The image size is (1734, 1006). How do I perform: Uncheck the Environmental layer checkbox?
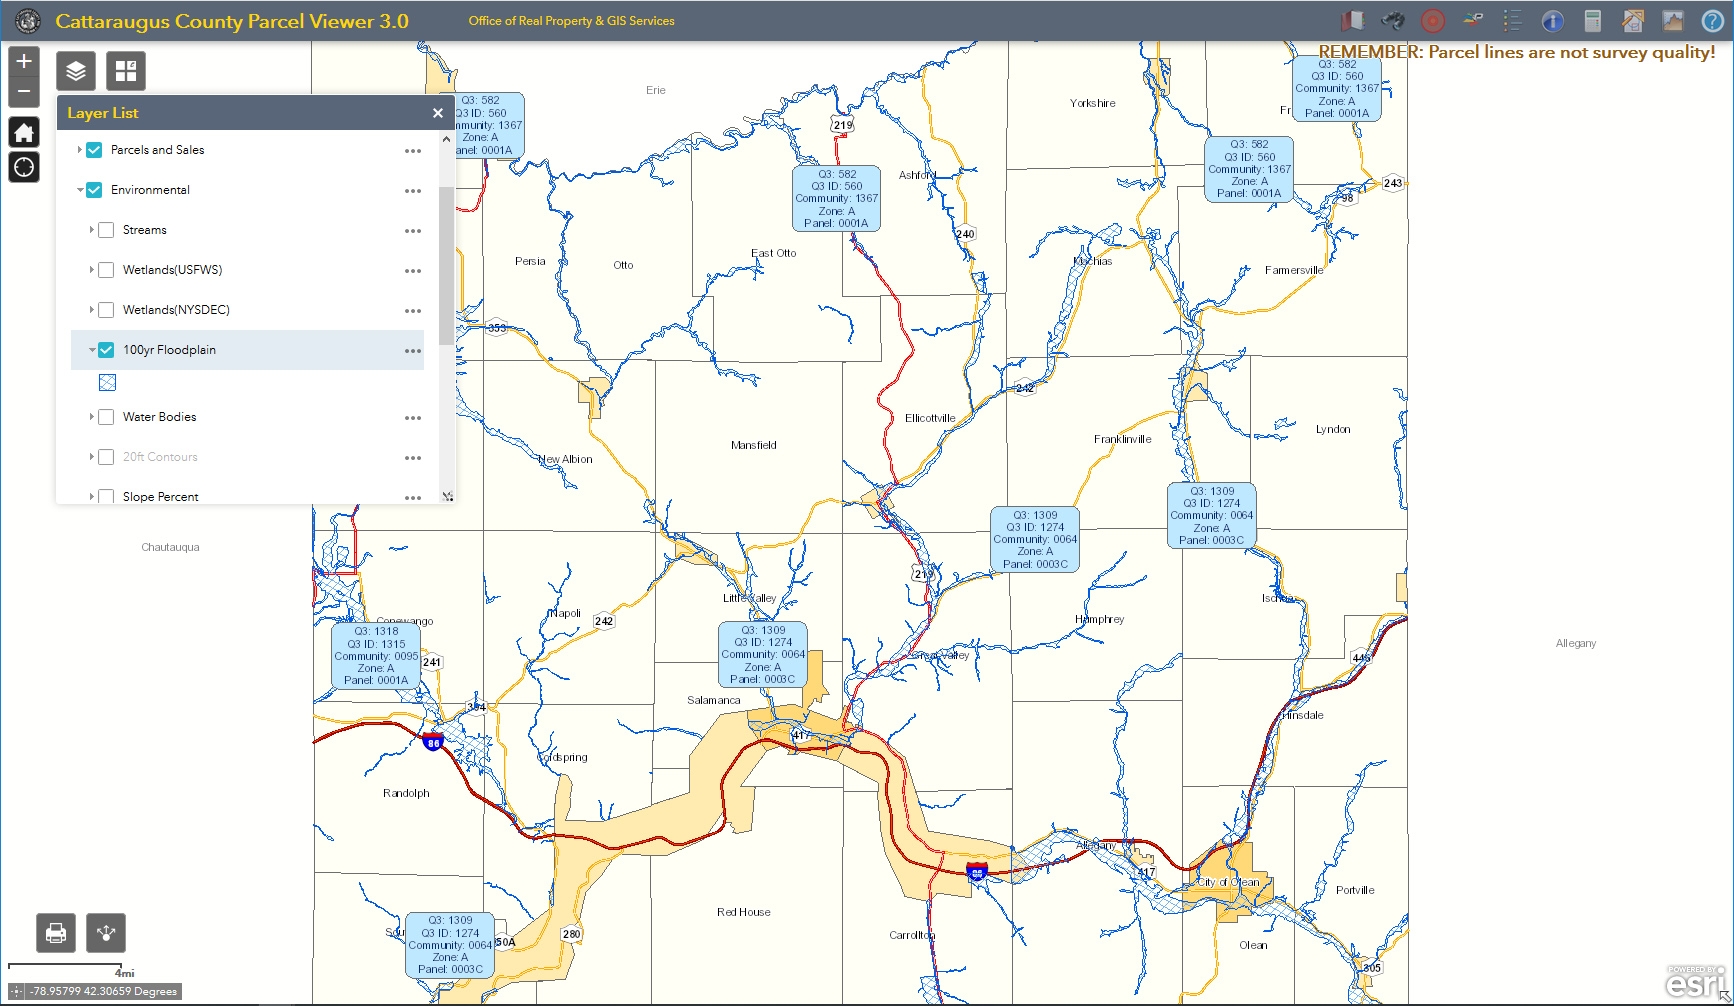point(93,189)
